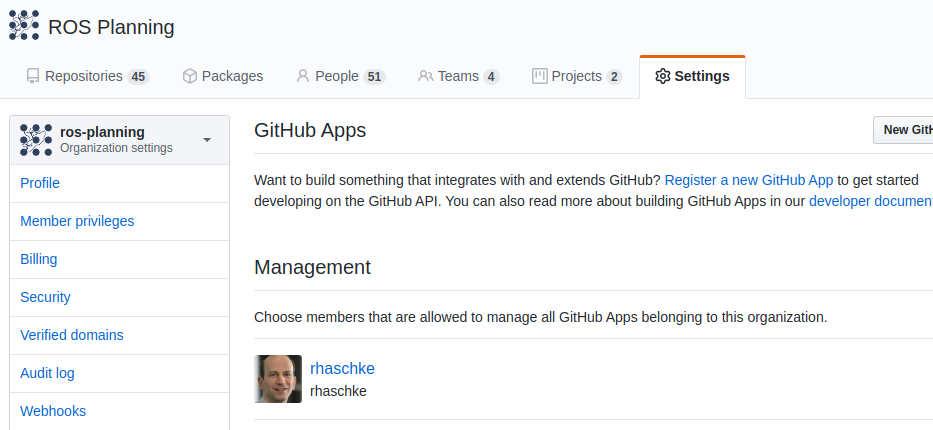Click the Settings gear icon
This screenshot has width=933, height=430.
662,76
